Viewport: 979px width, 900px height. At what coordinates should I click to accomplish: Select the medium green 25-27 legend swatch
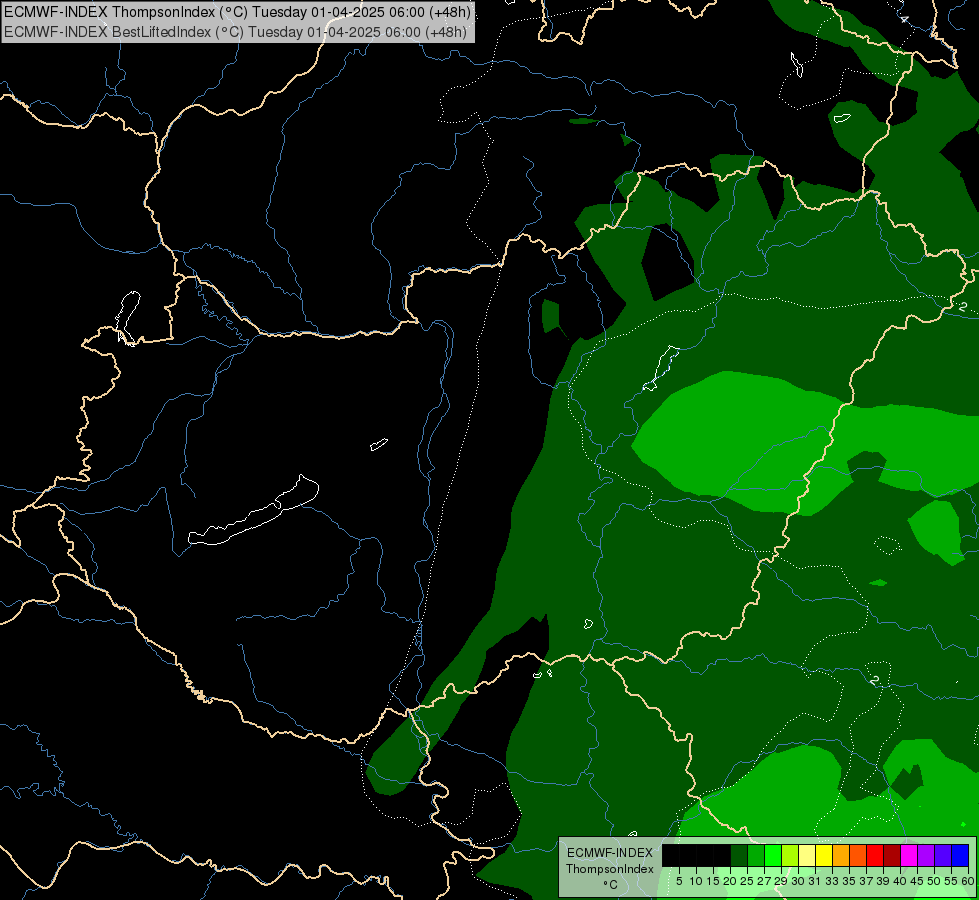click(756, 855)
